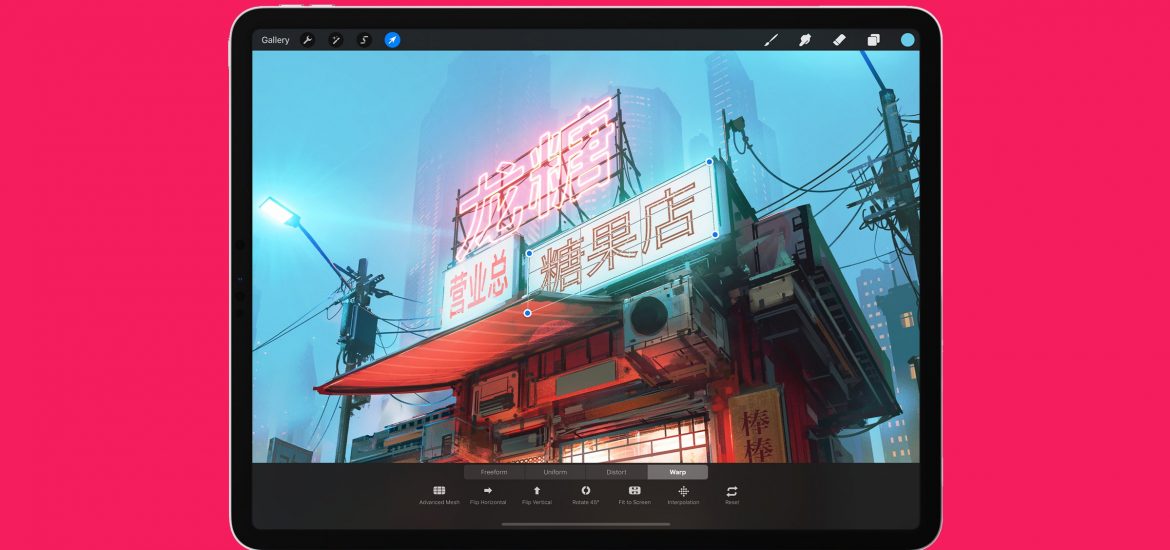Screen dimensions: 1170x550
Task: Select the Smudge tool
Action: pyautogui.click(x=805, y=40)
